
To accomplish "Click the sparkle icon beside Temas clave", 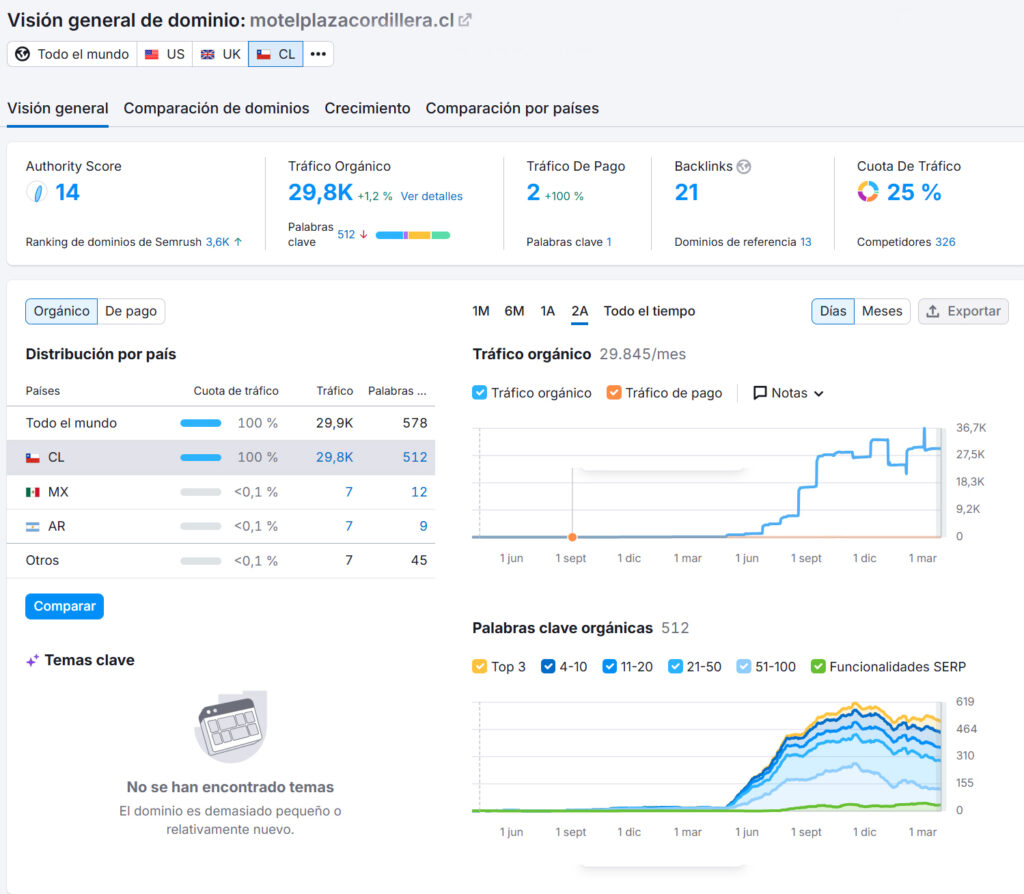I will [32, 660].
